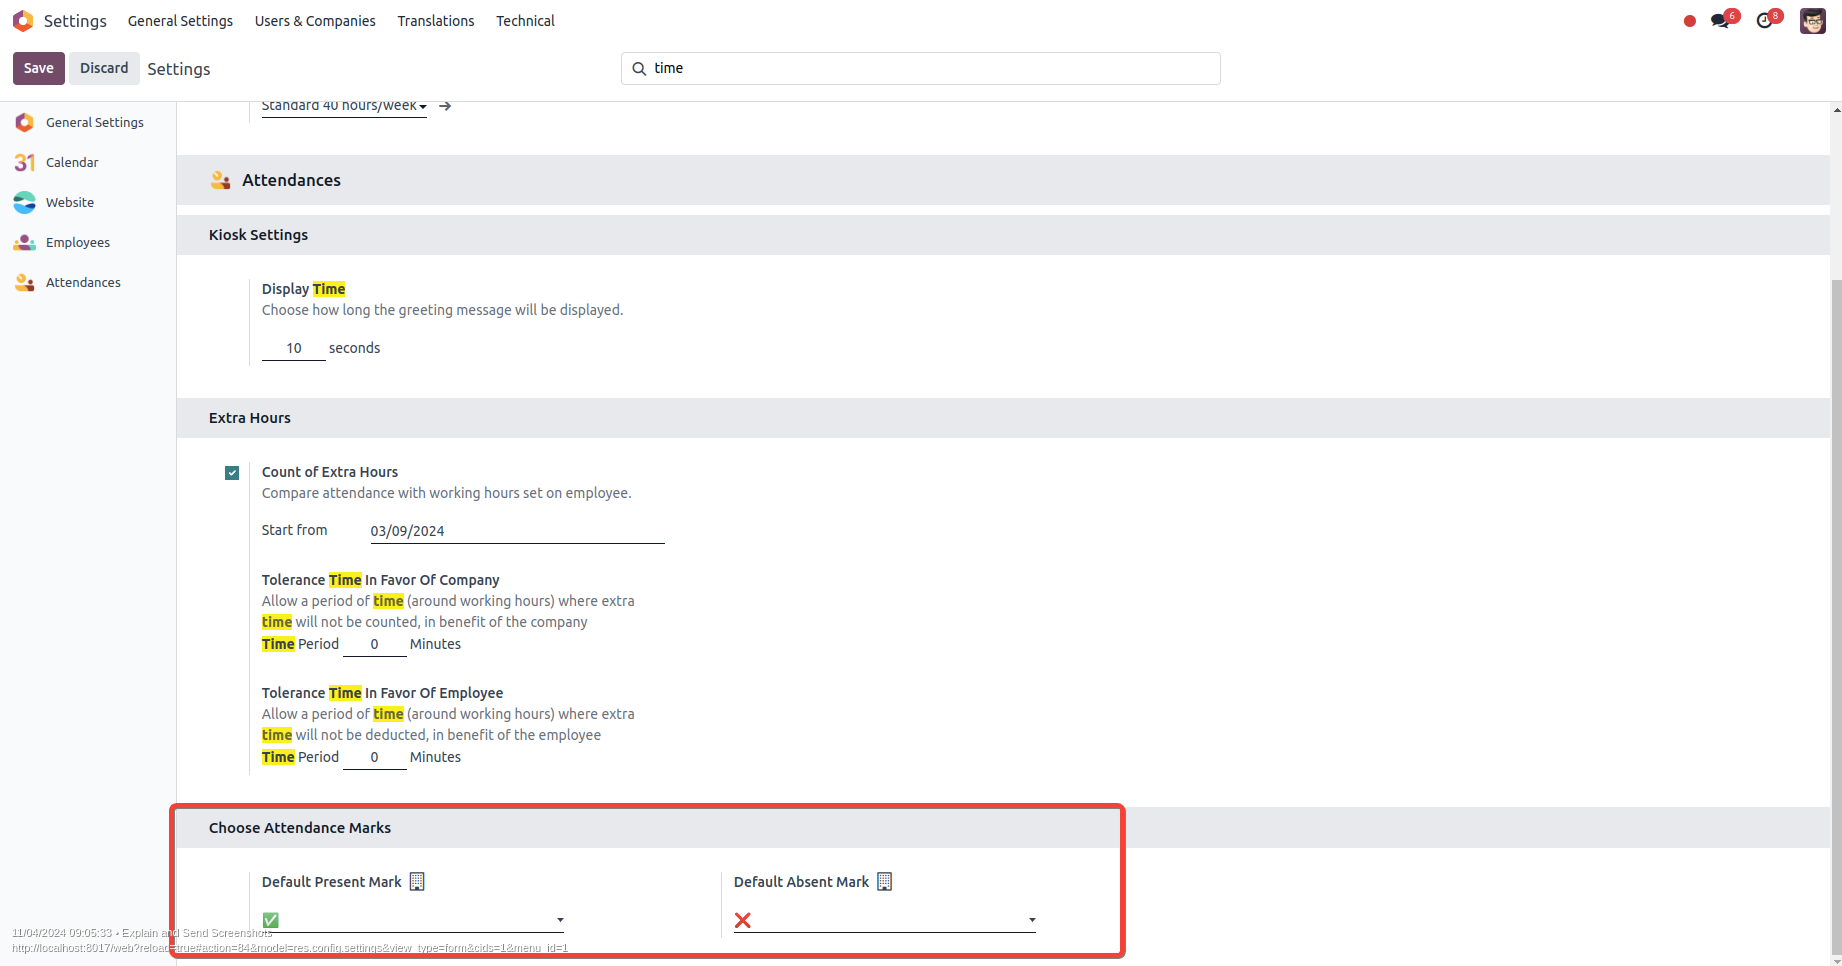Screen dimensions: 1842x966
Task: Expand the Standard 40 hours/week dropdown
Action: tap(344, 106)
